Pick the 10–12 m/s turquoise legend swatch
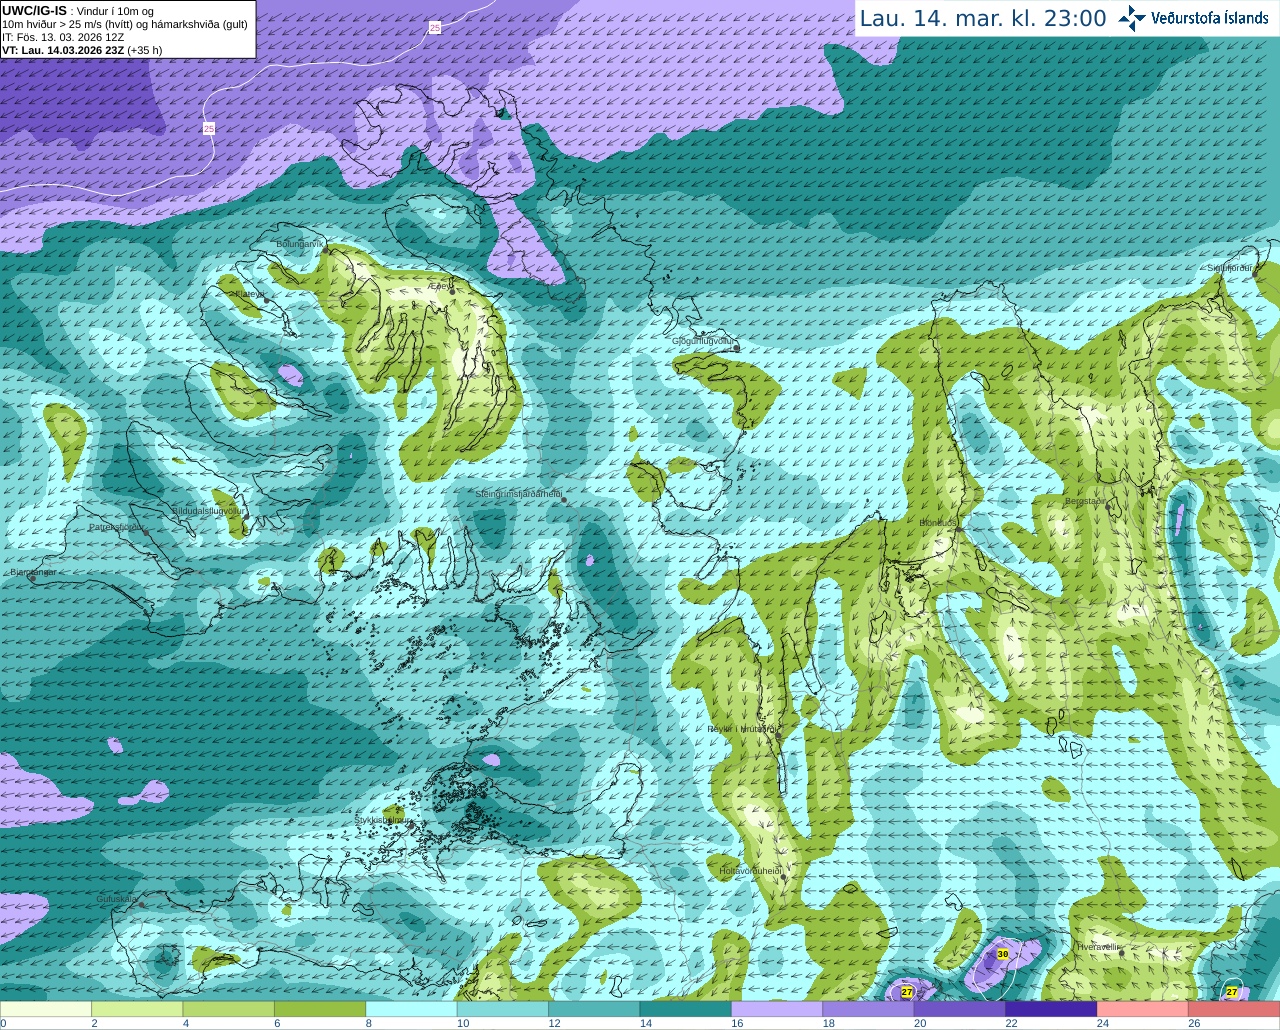This screenshot has height=1030, width=1280. pyautogui.click(x=503, y=1009)
